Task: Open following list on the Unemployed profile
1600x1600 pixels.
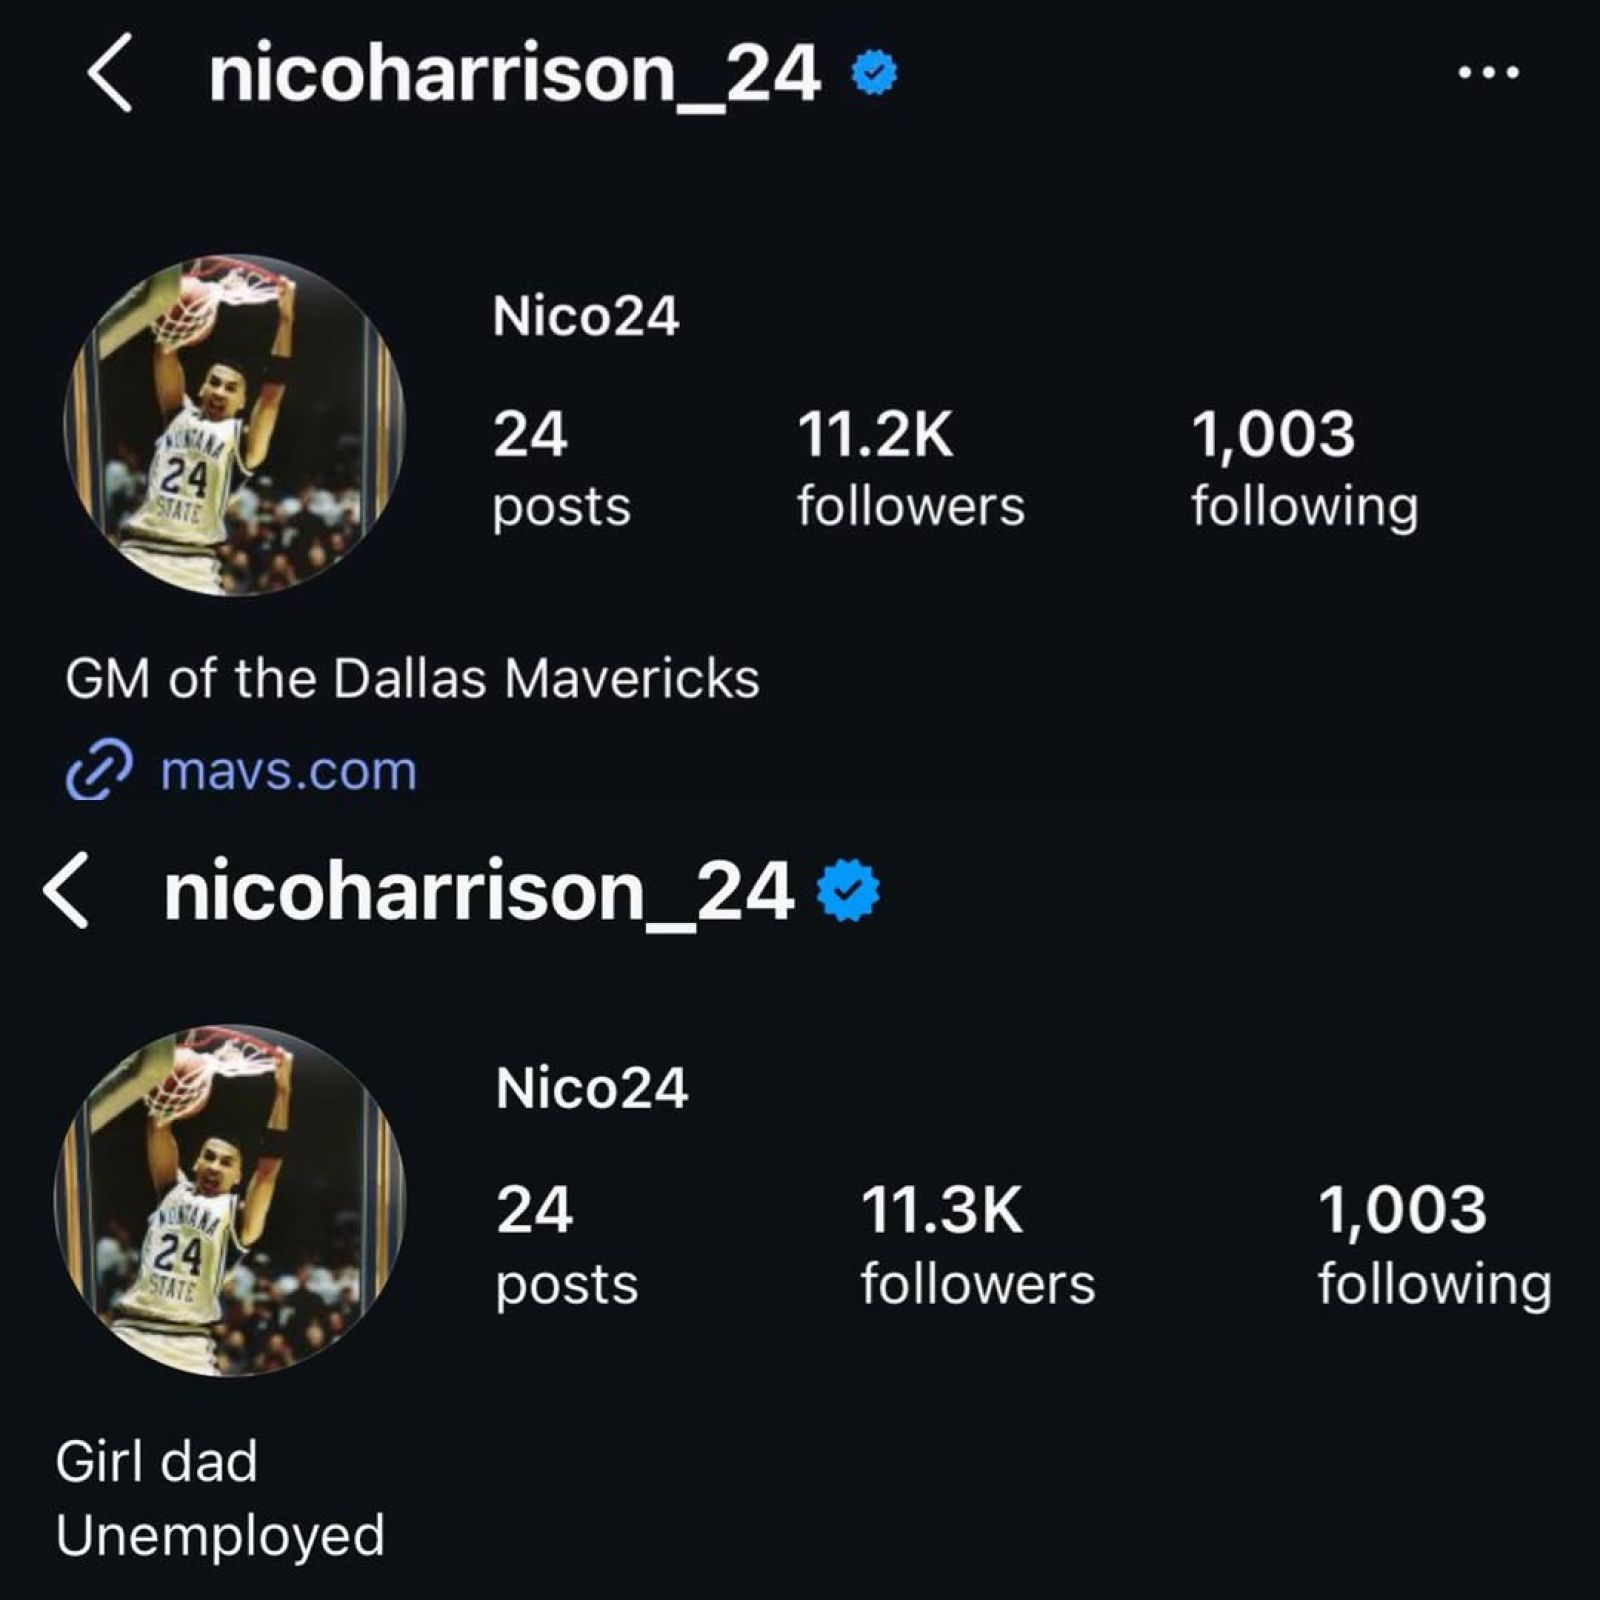Action: [x=1434, y=1245]
